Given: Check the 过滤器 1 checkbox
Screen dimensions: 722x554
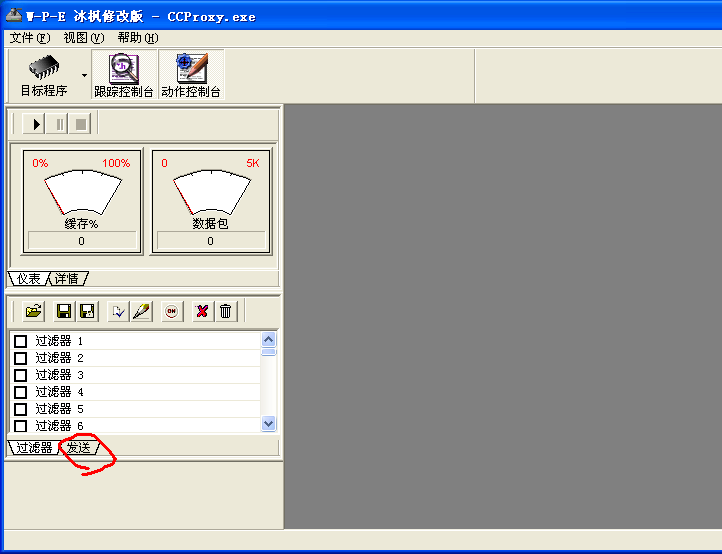Looking at the screenshot, I should (20, 341).
